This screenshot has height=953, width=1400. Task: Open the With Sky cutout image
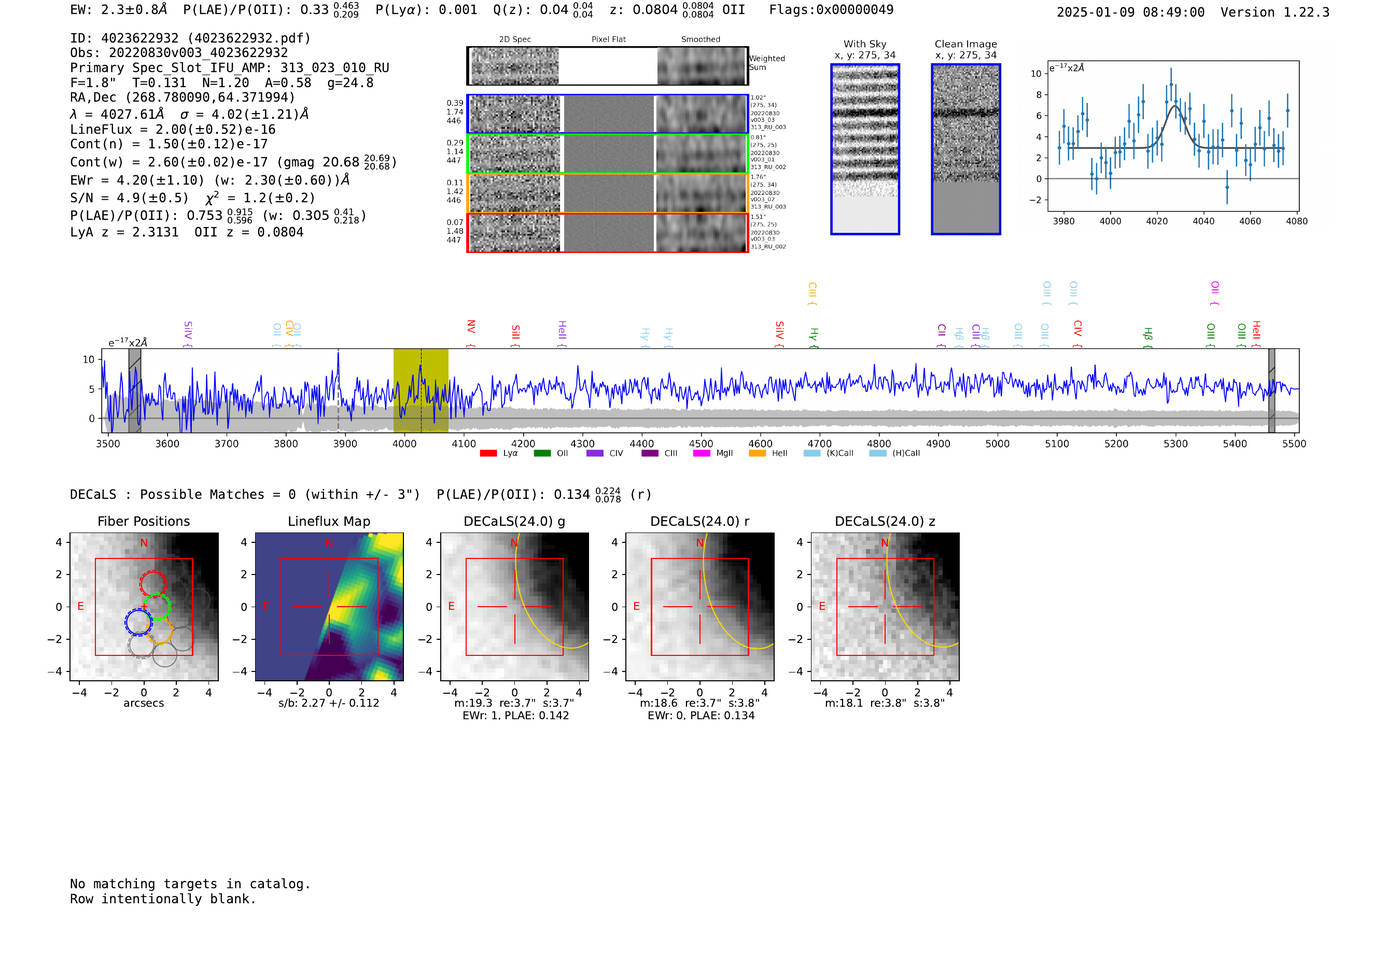point(865,149)
